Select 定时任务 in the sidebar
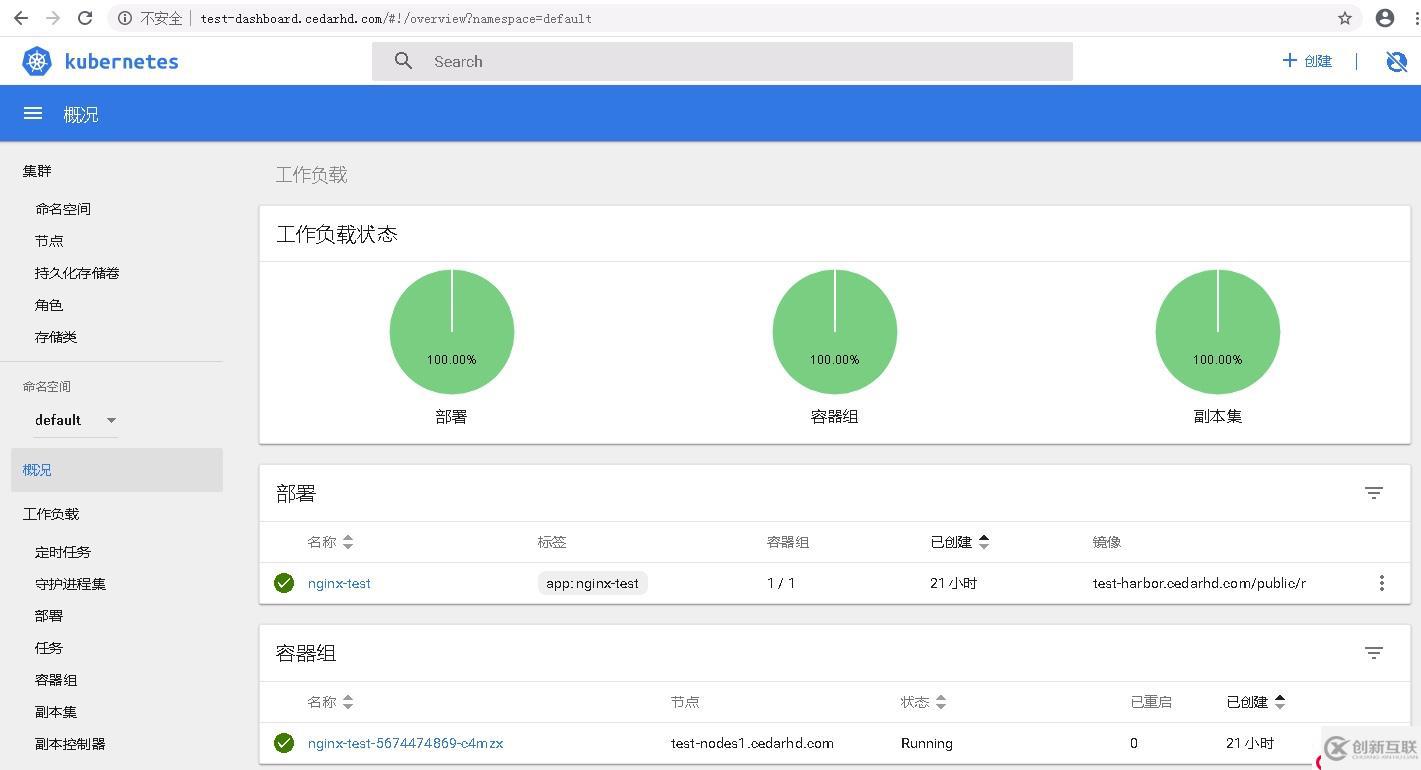The image size is (1421, 770). 63,552
